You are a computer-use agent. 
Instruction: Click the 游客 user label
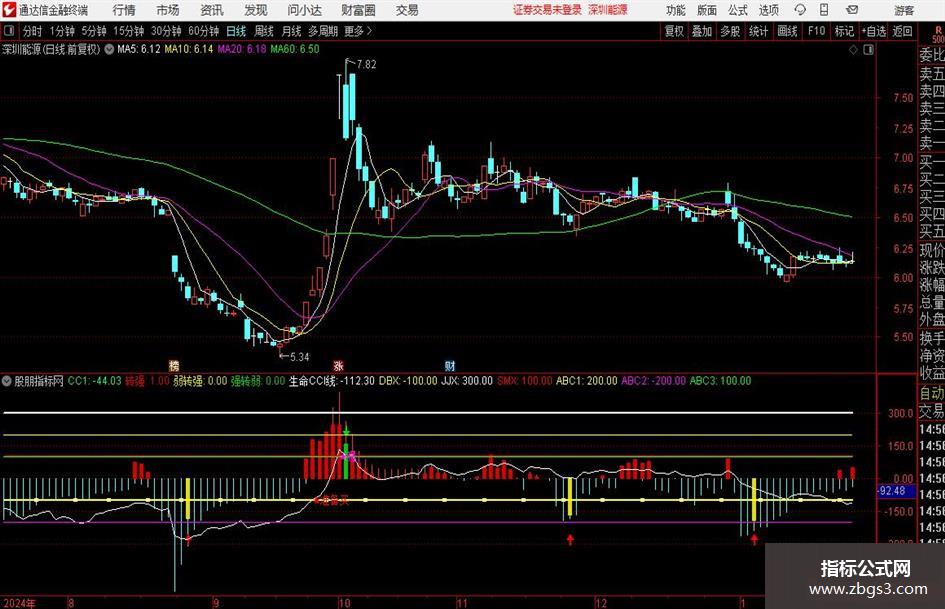[x=903, y=10]
